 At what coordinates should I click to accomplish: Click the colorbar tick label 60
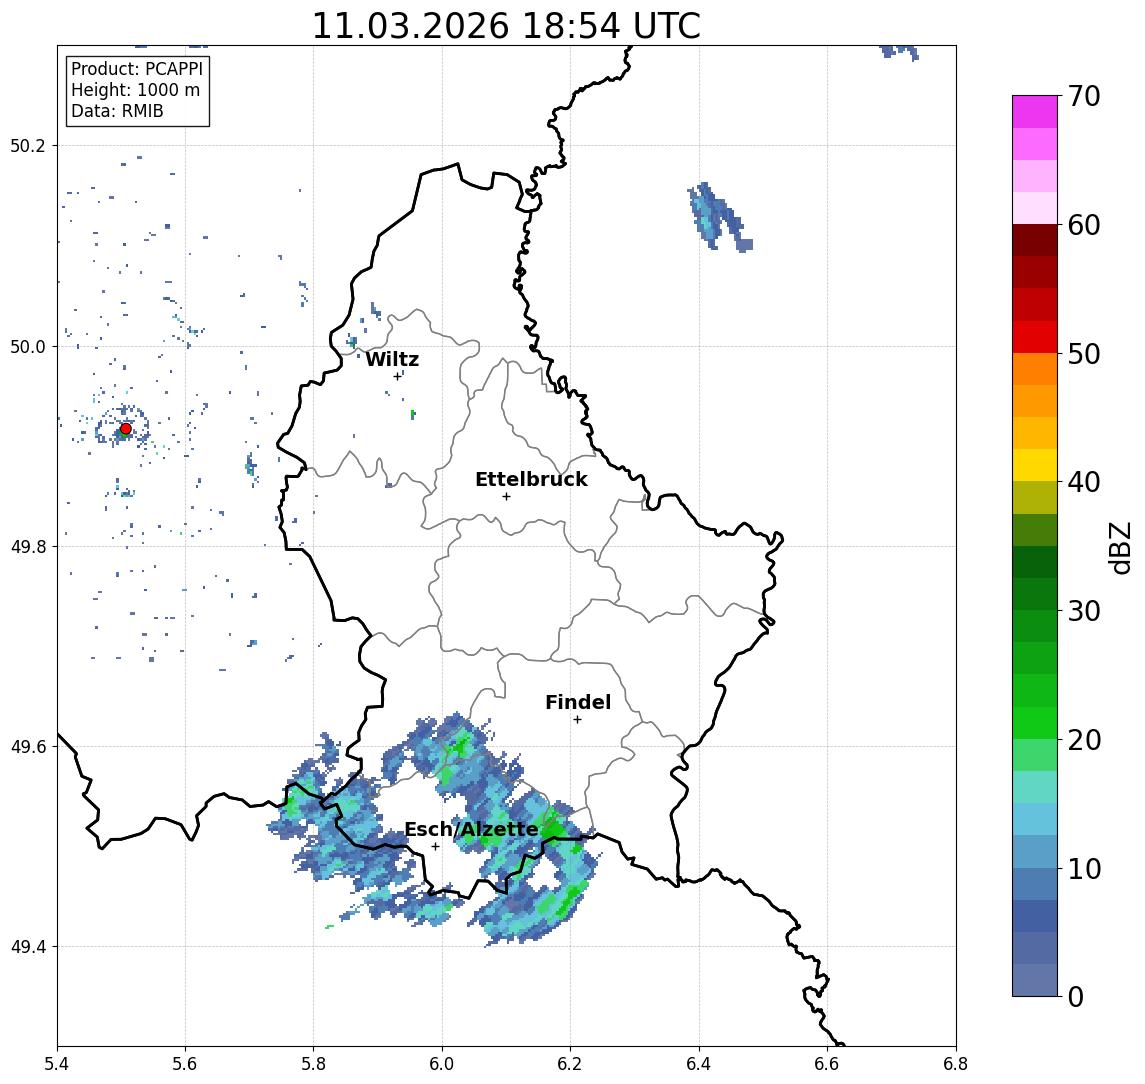1083,226
